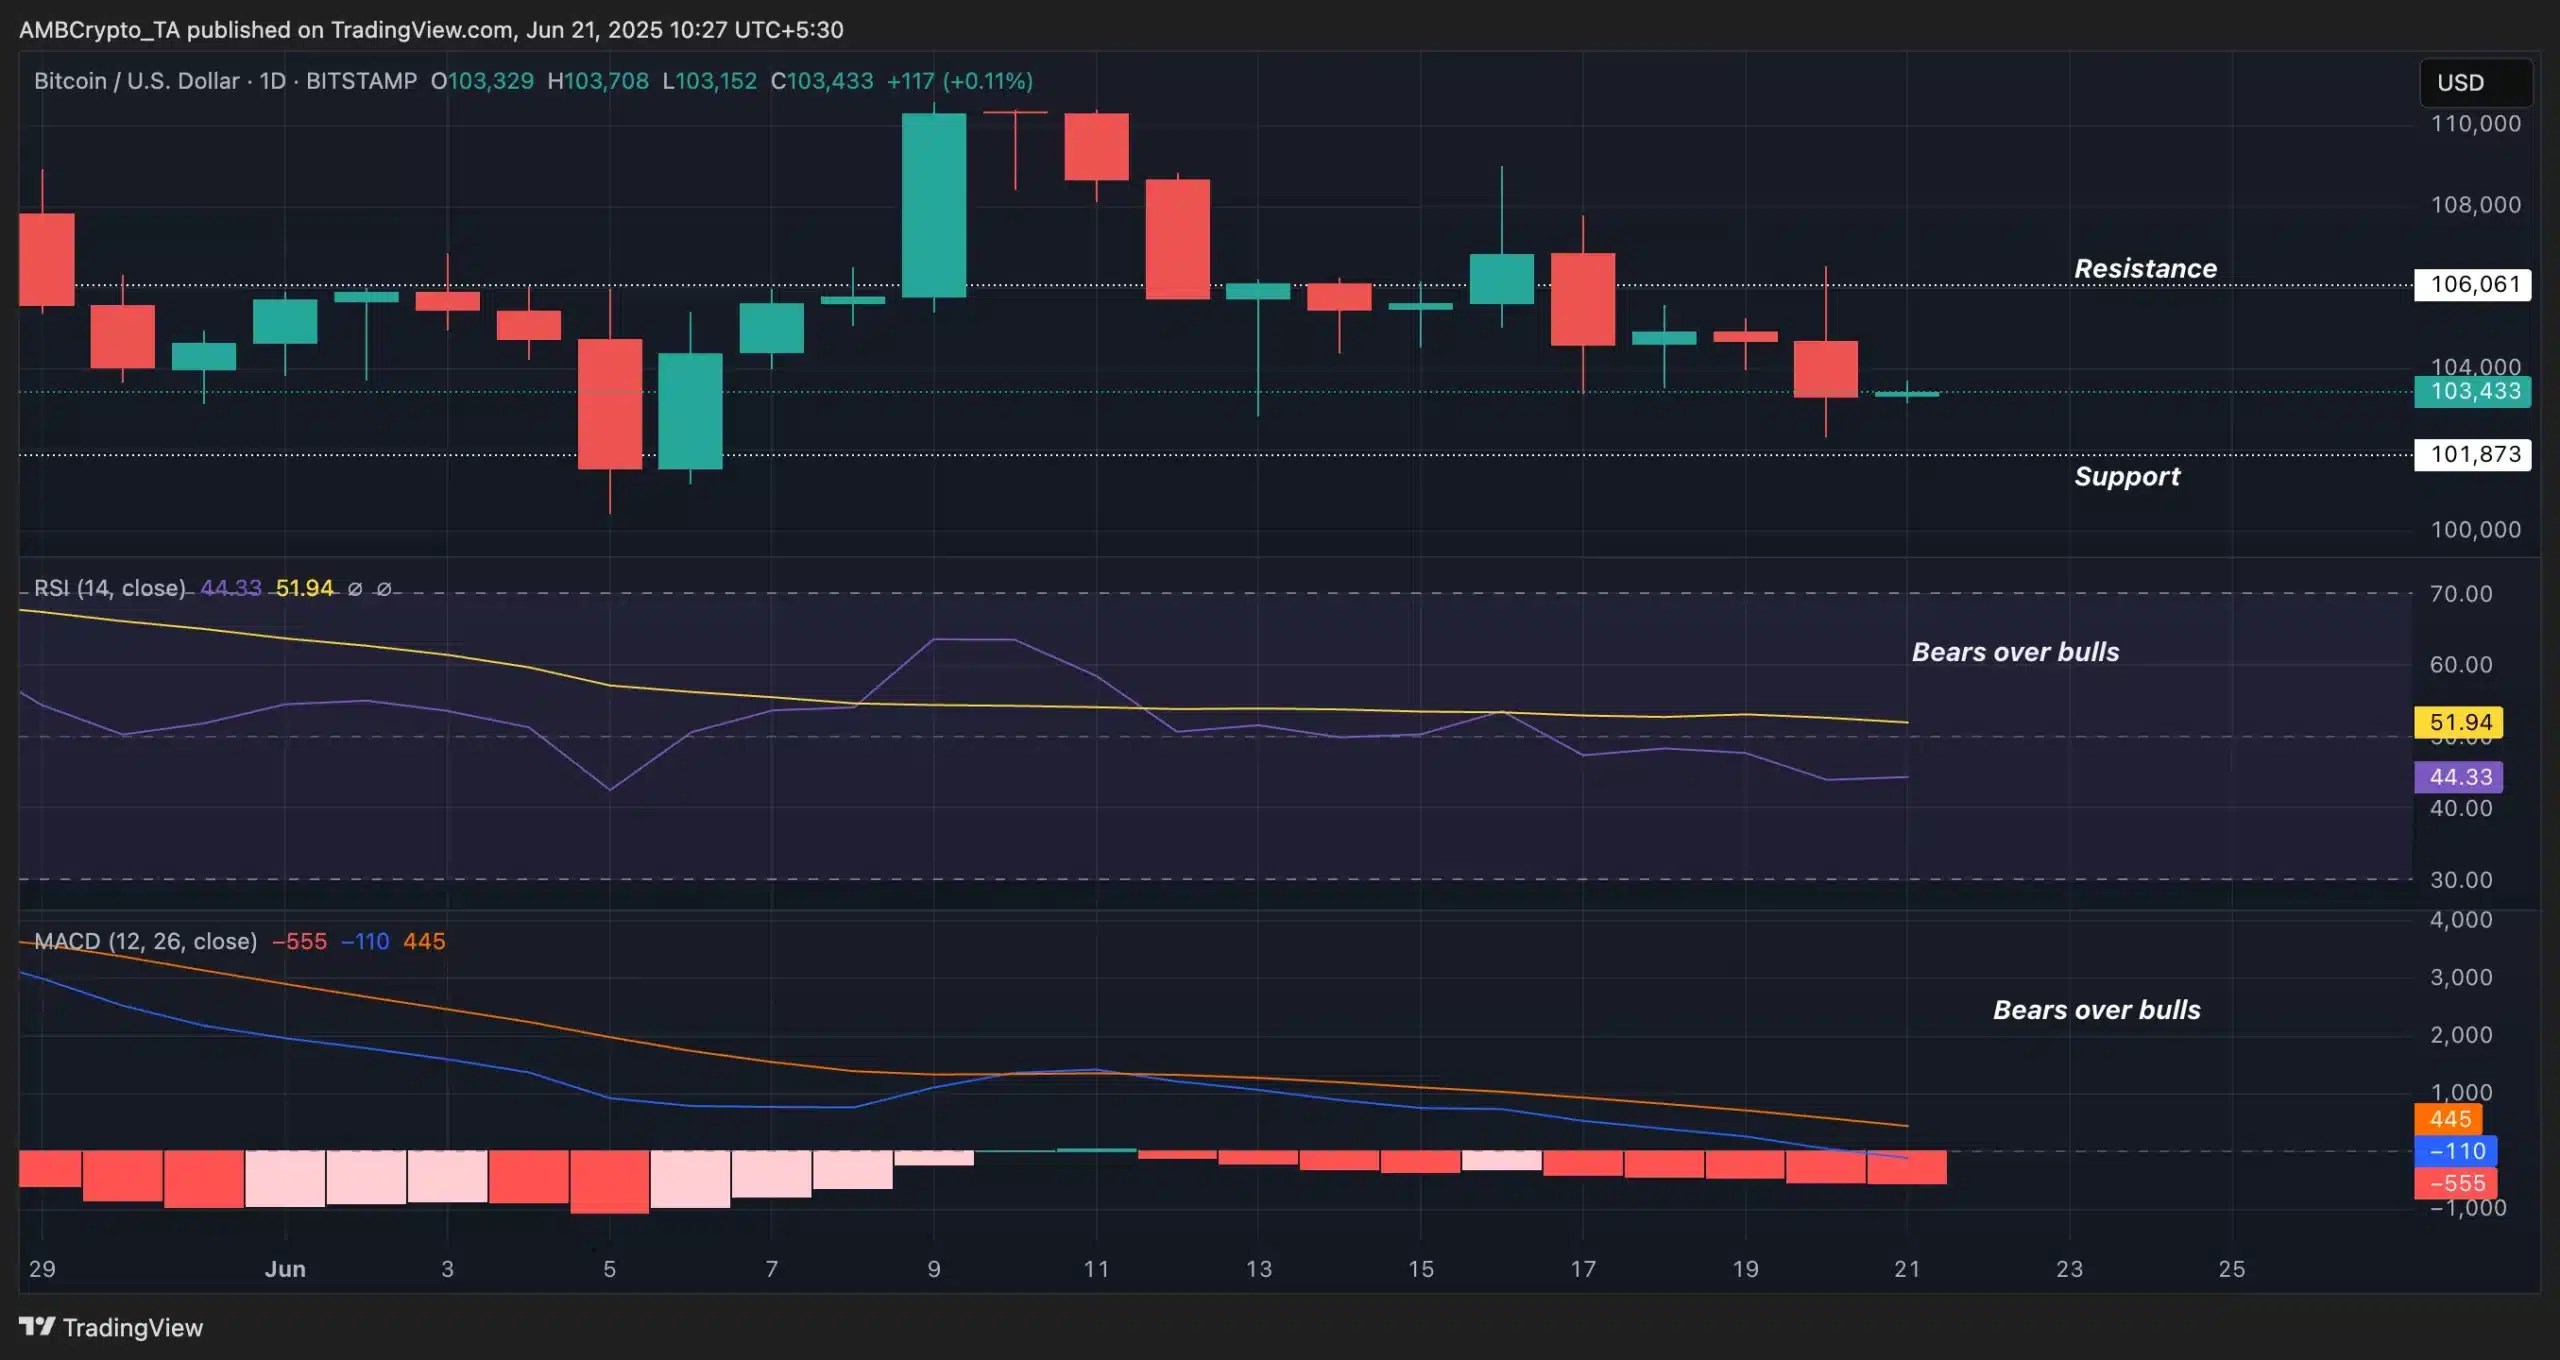Click the second Ø icon next to RSI values

coord(385,589)
